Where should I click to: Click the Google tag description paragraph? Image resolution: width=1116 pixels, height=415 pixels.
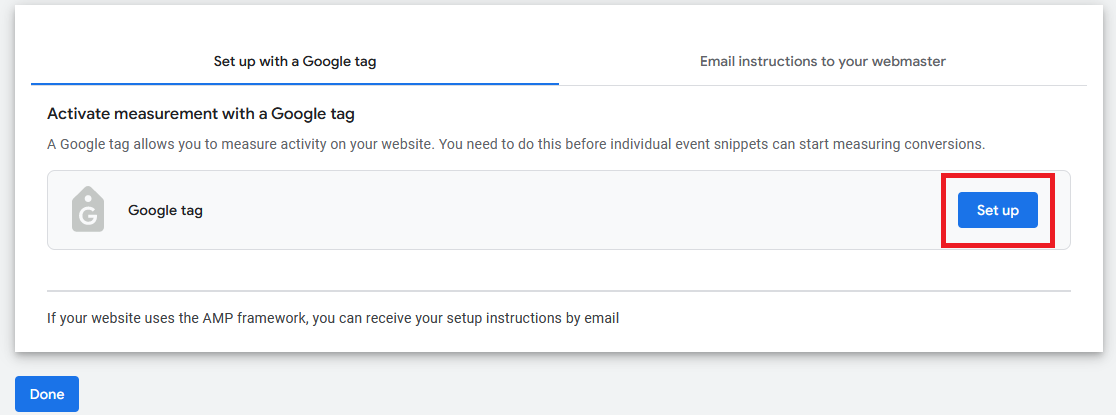[x=516, y=144]
